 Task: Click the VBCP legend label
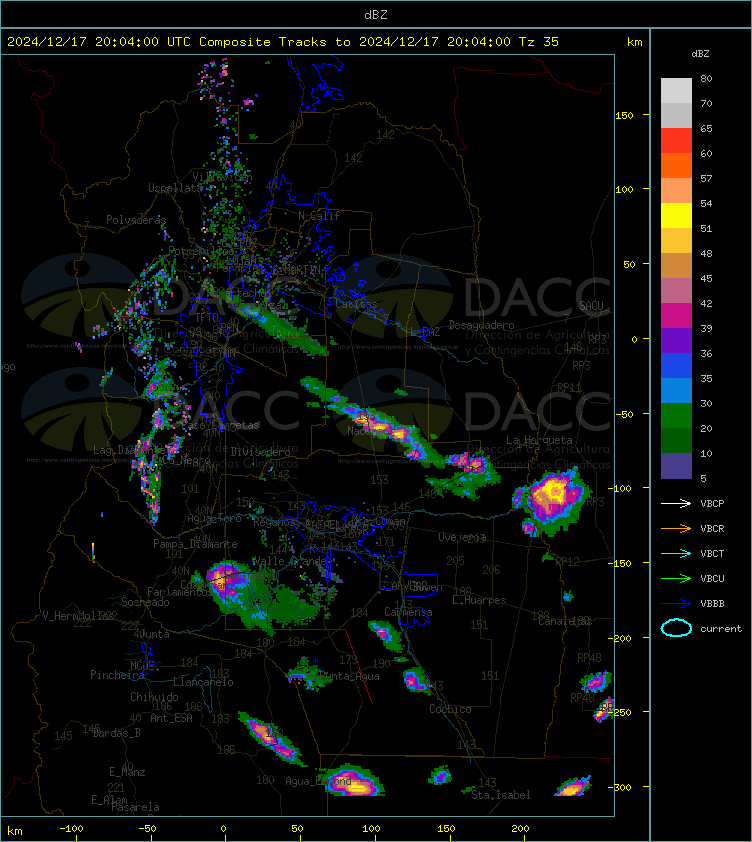[x=712, y=503]
